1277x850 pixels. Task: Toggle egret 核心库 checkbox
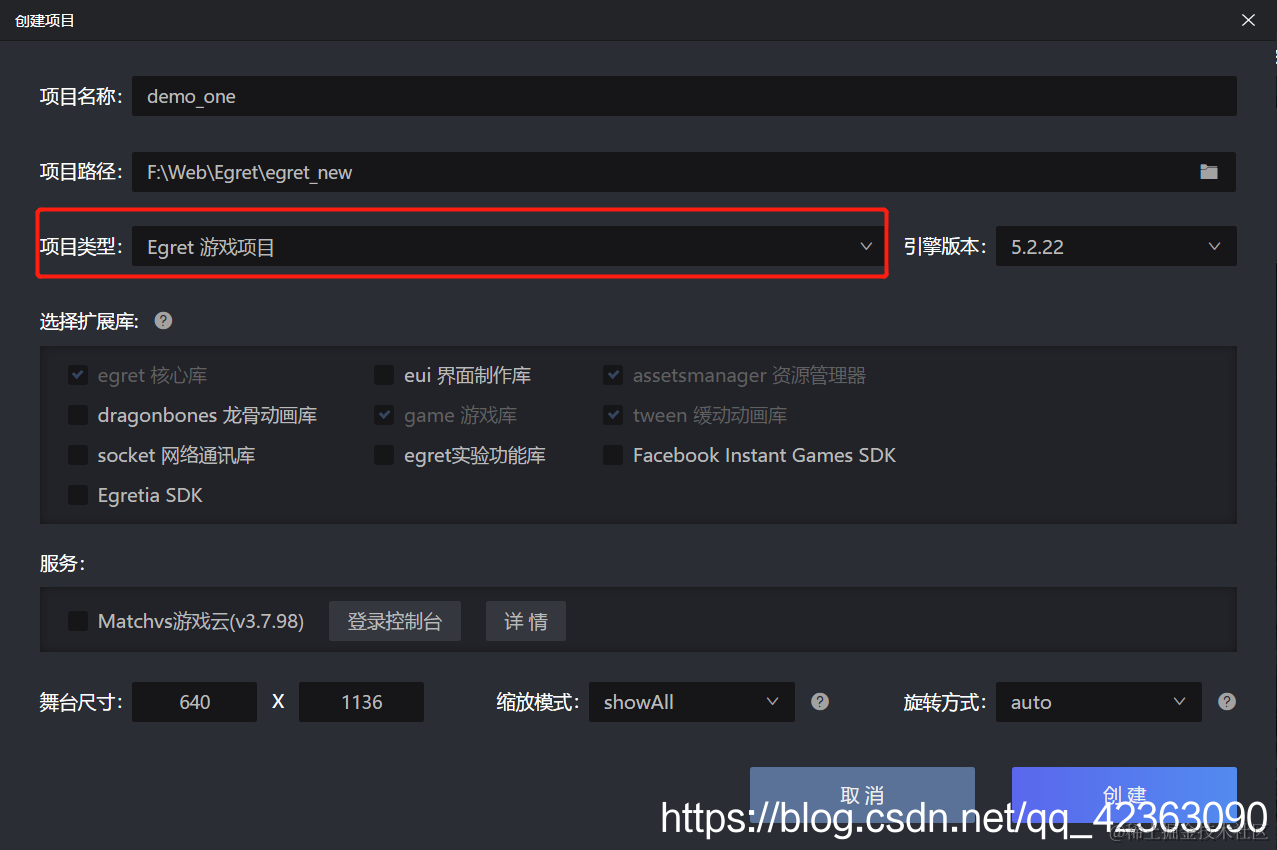pos(78,376)
